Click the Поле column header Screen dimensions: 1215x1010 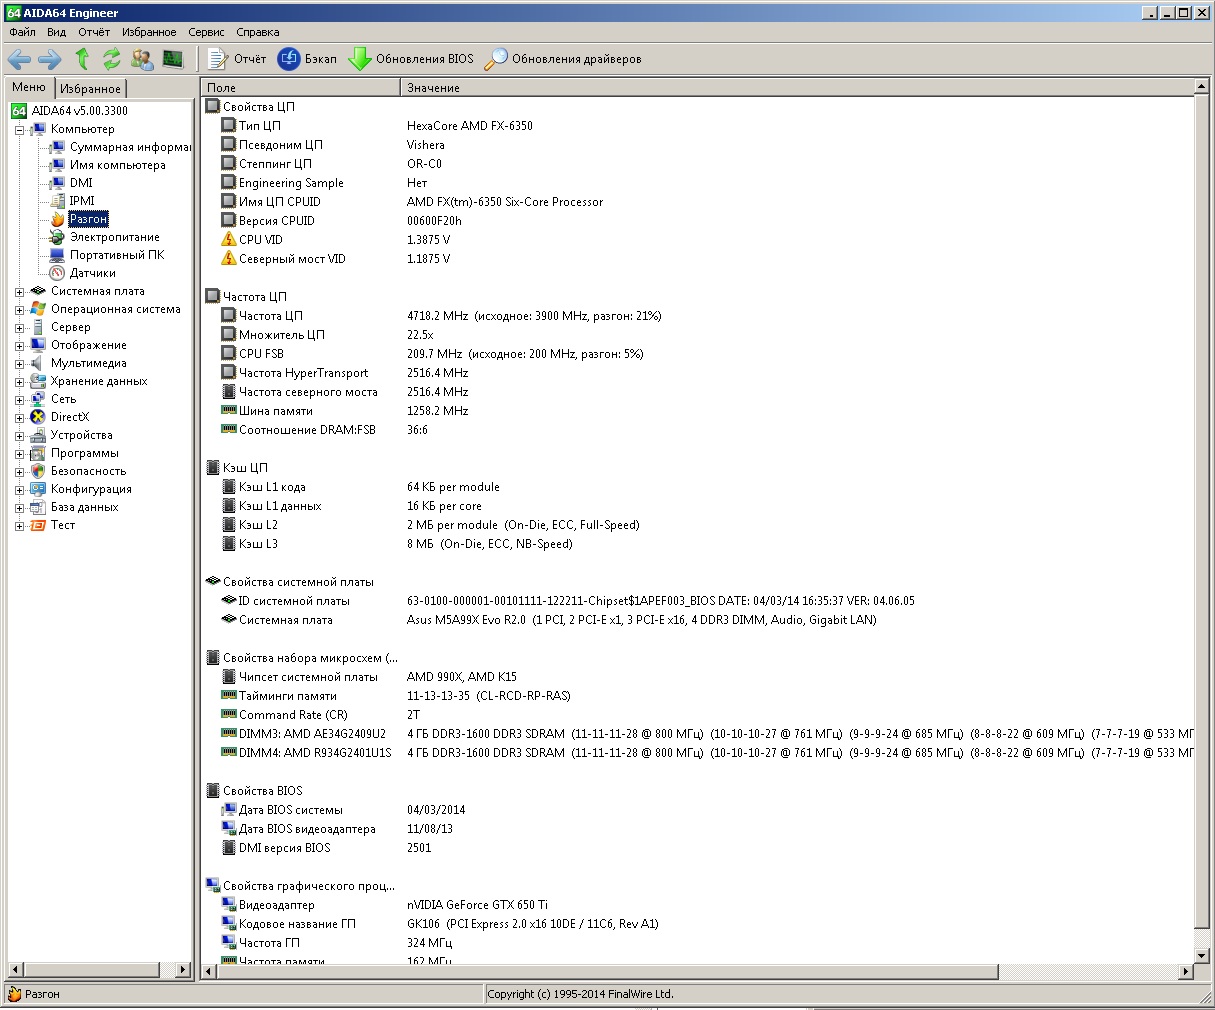click(300, 88)
